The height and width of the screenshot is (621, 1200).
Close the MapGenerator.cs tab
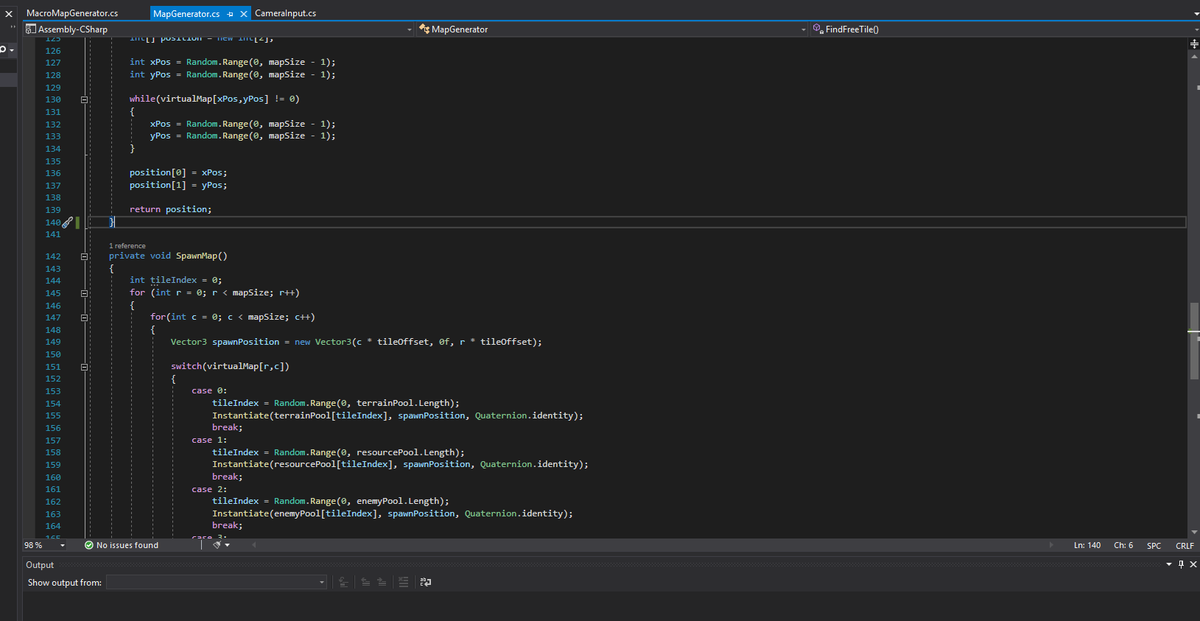[246, 13]
